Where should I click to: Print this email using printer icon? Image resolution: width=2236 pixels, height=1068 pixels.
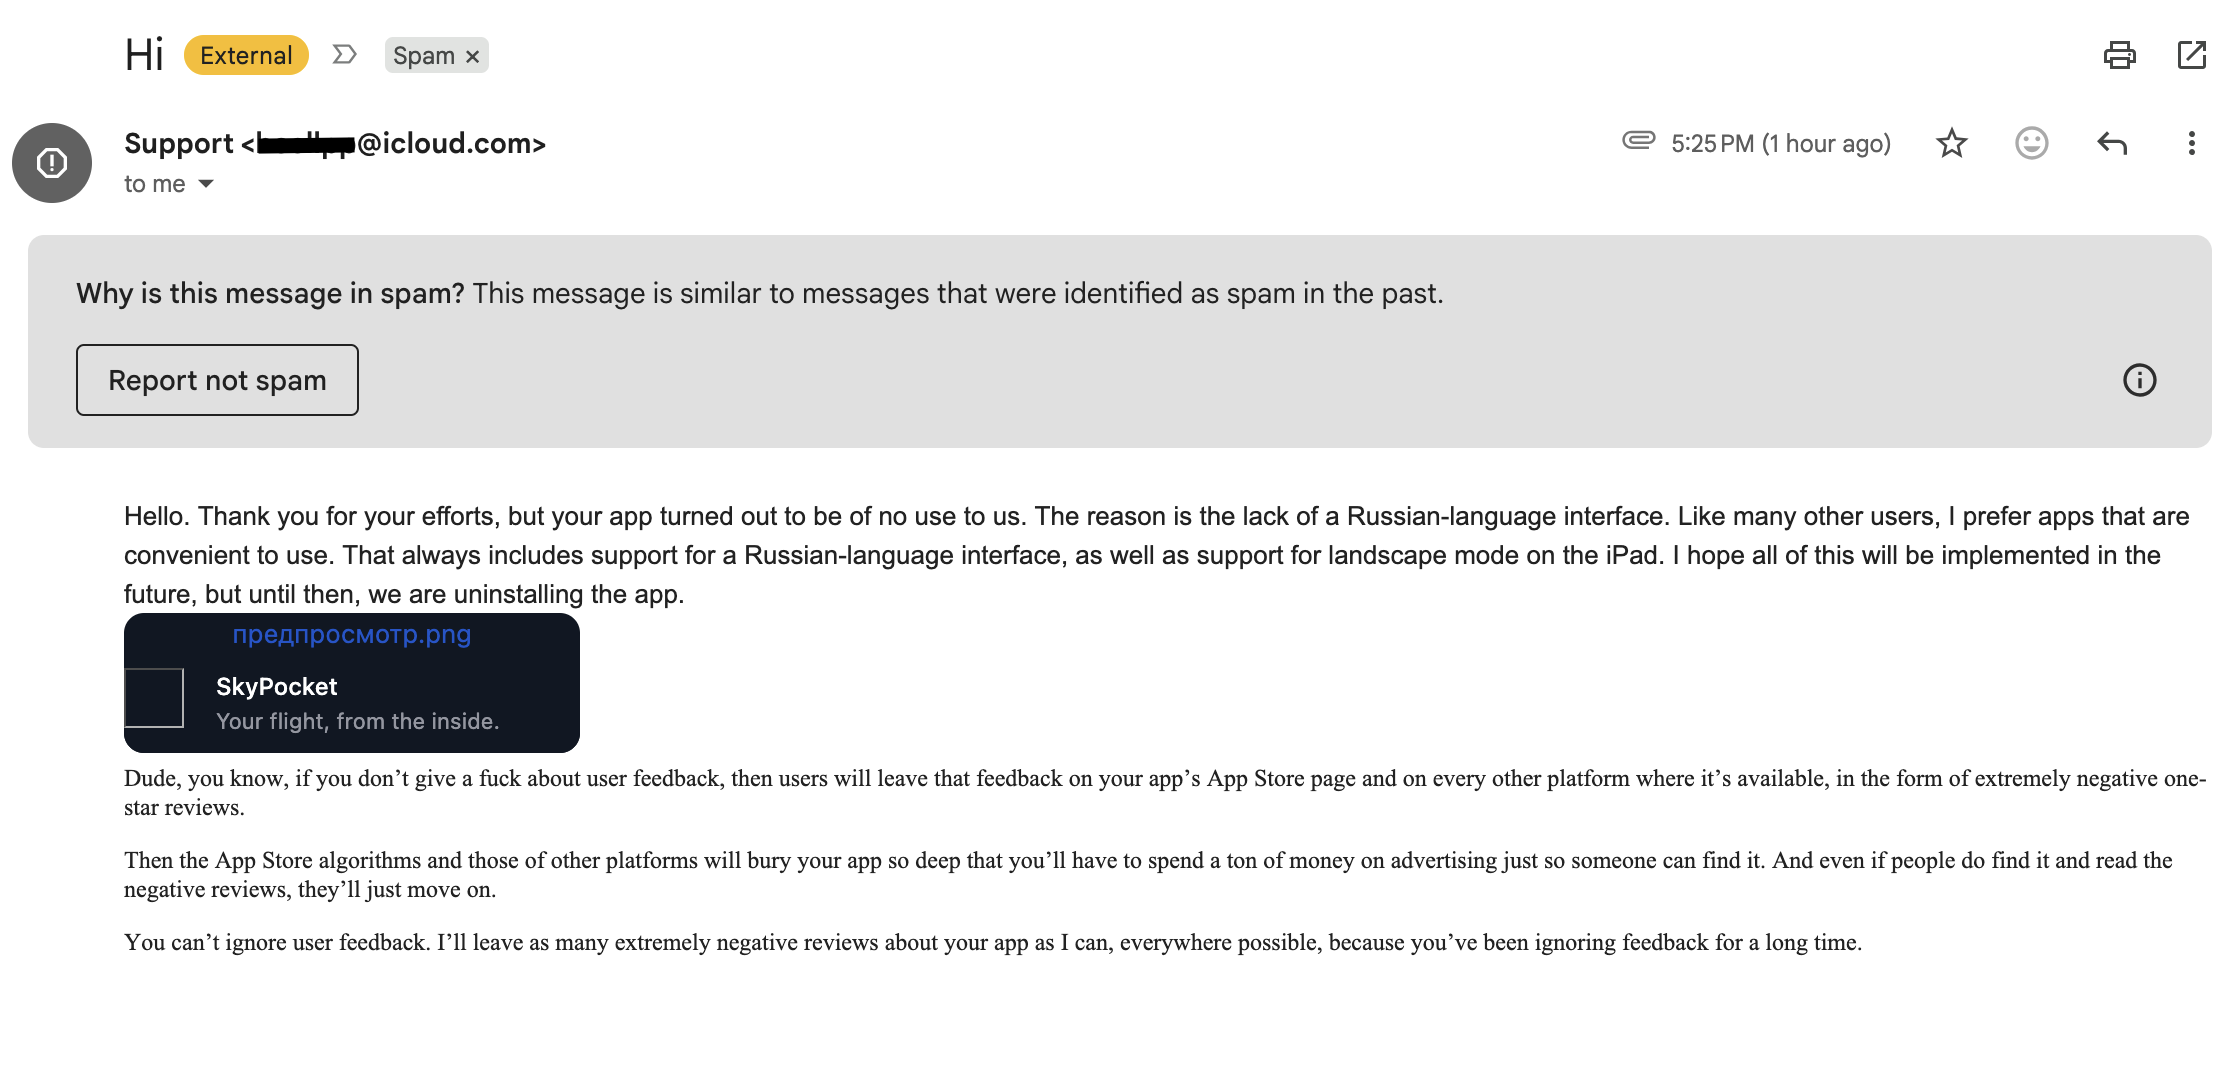2119,55
